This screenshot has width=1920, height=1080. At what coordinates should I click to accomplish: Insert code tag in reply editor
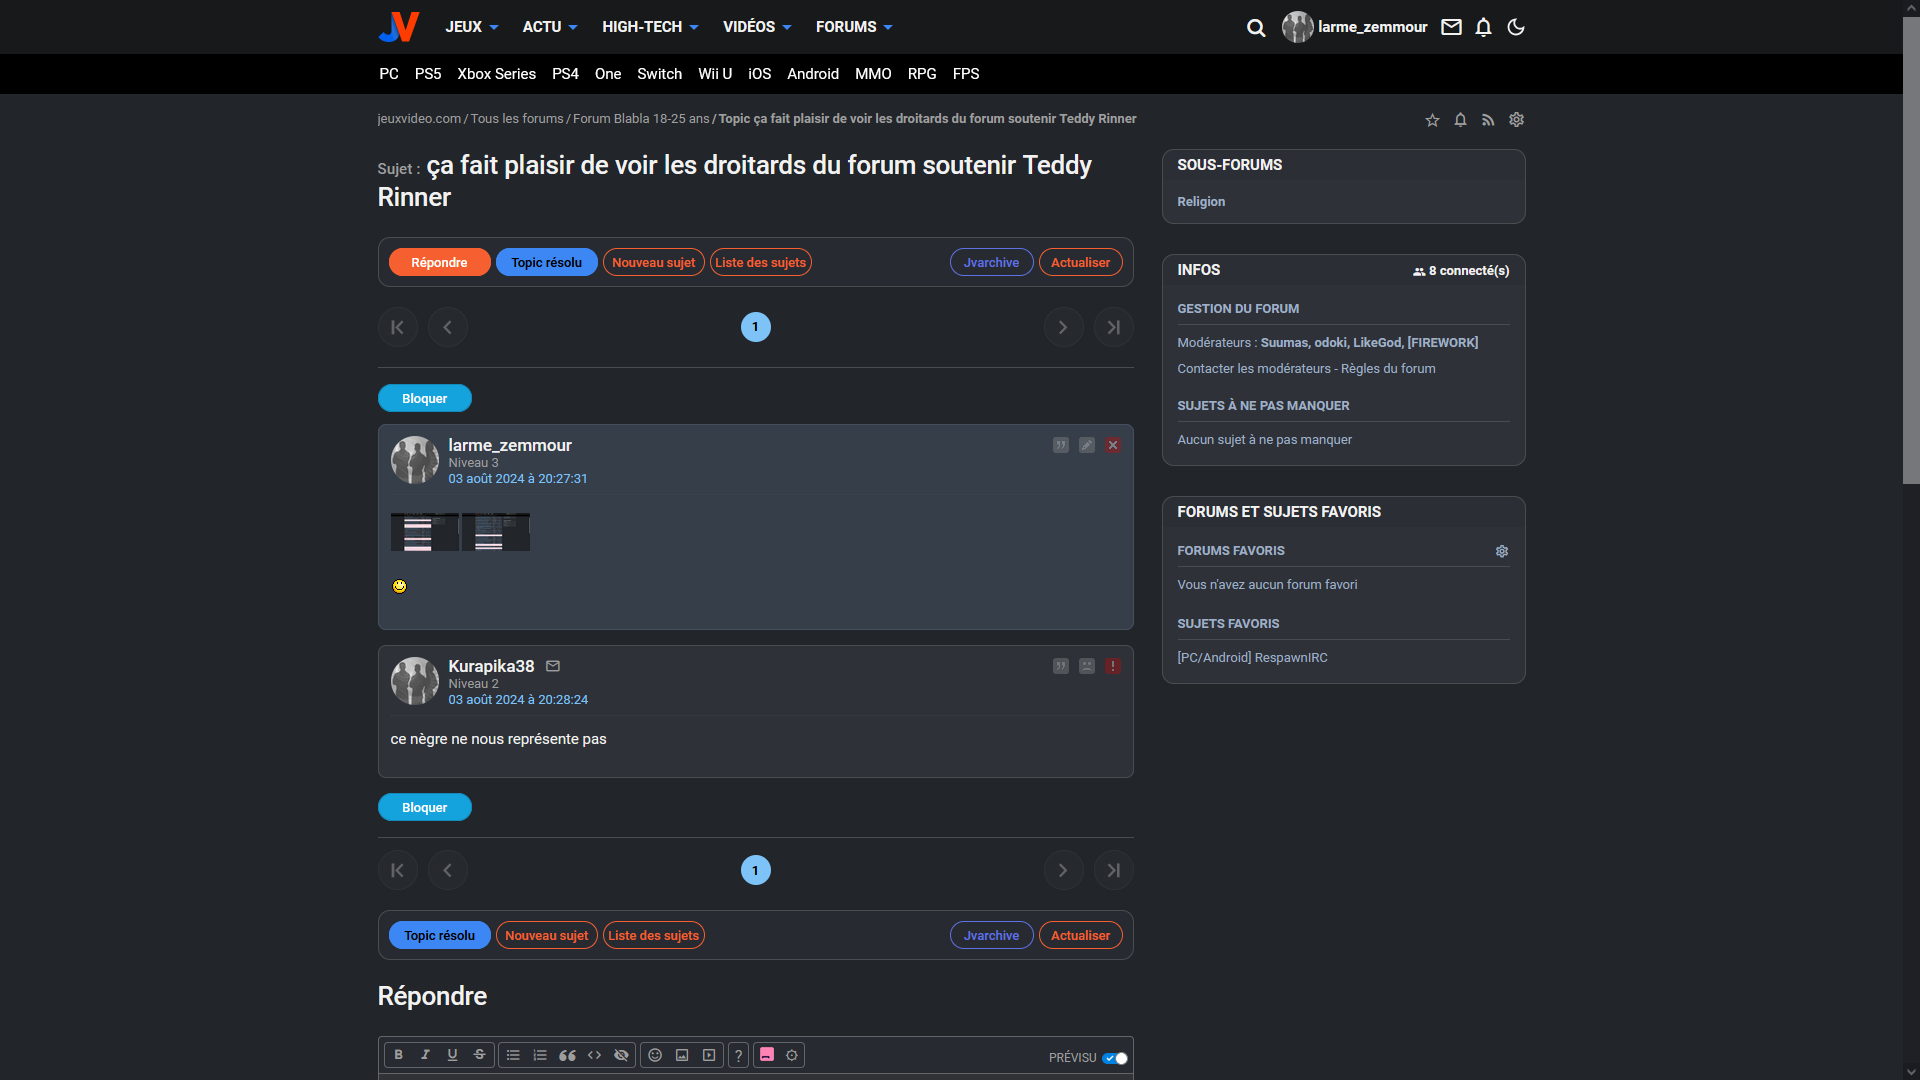coord(594,1055)
